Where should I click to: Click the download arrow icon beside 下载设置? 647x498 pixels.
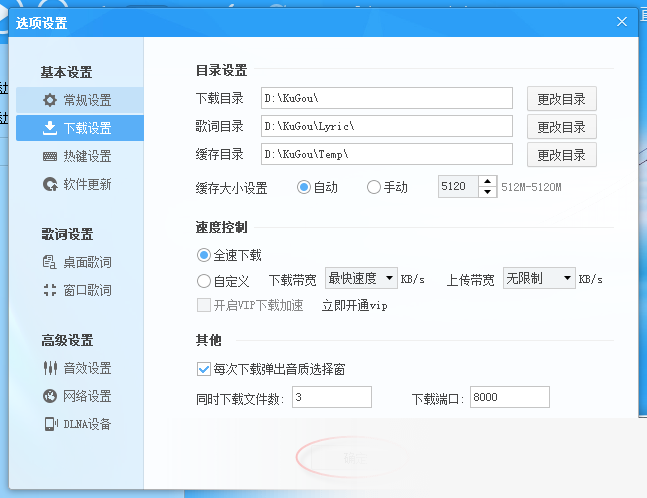pos(50,128)
